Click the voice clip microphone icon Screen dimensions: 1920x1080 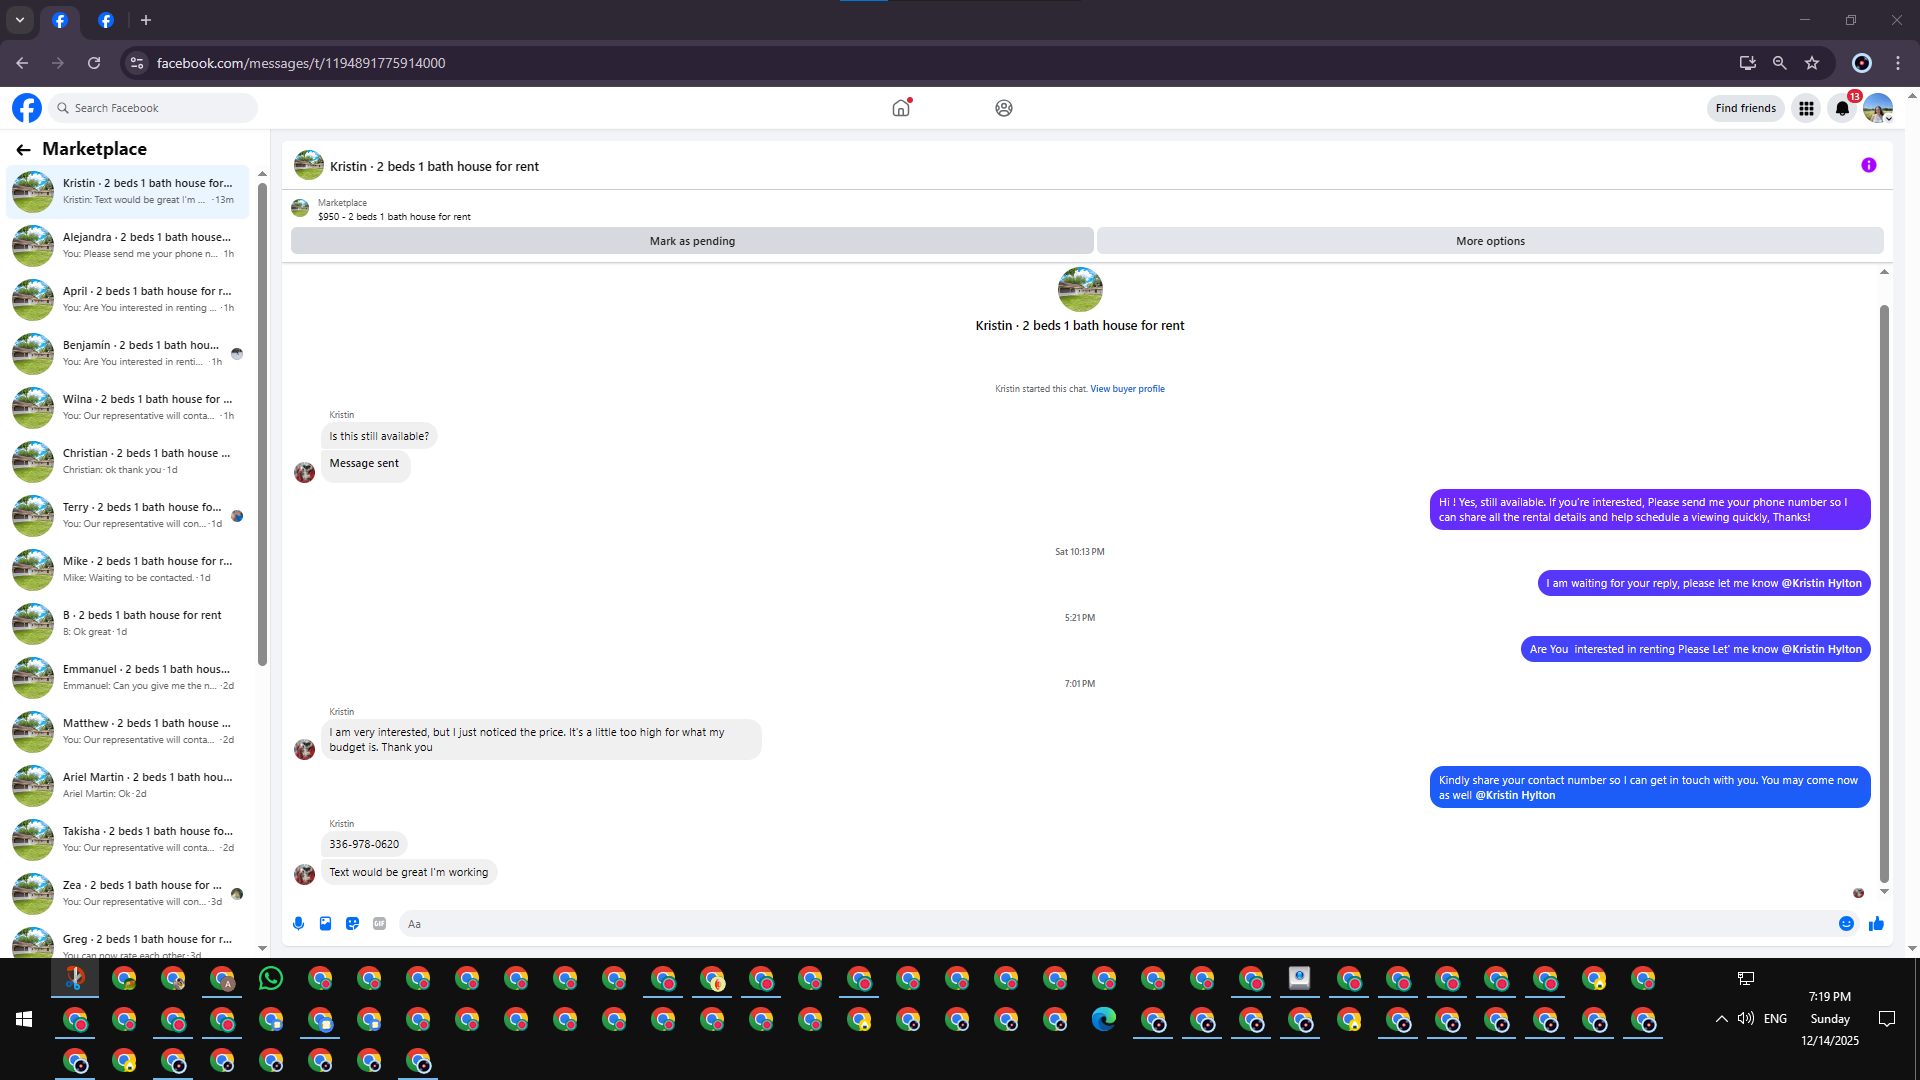[298, 924]
